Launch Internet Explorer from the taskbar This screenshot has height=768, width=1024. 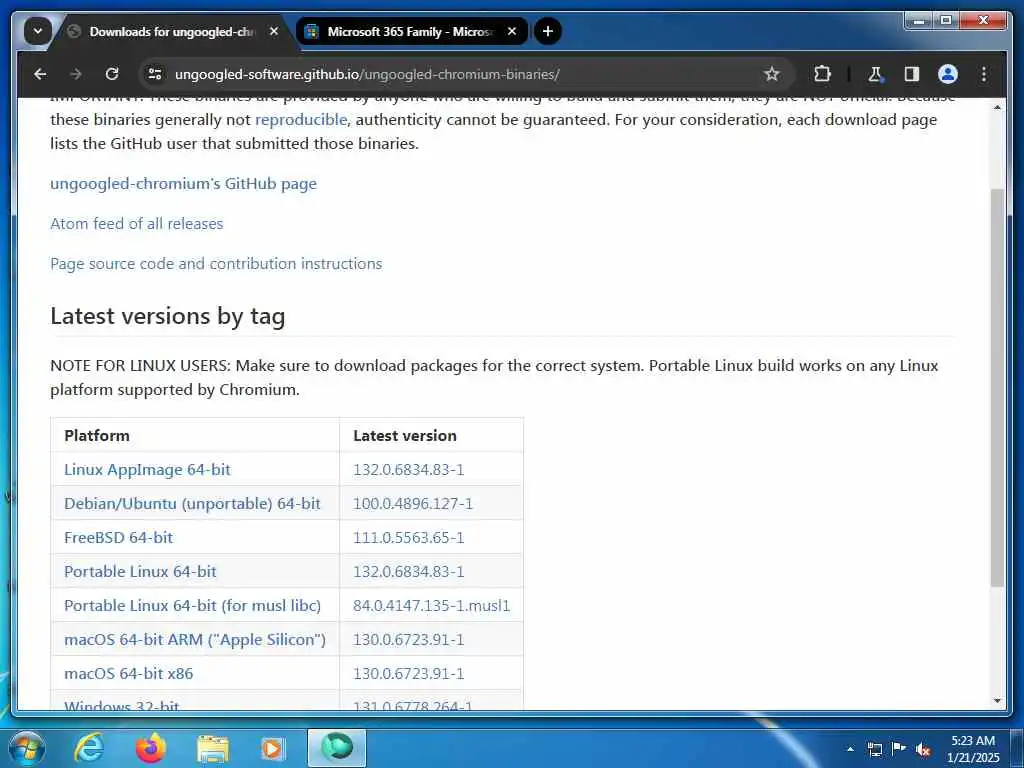88,748
